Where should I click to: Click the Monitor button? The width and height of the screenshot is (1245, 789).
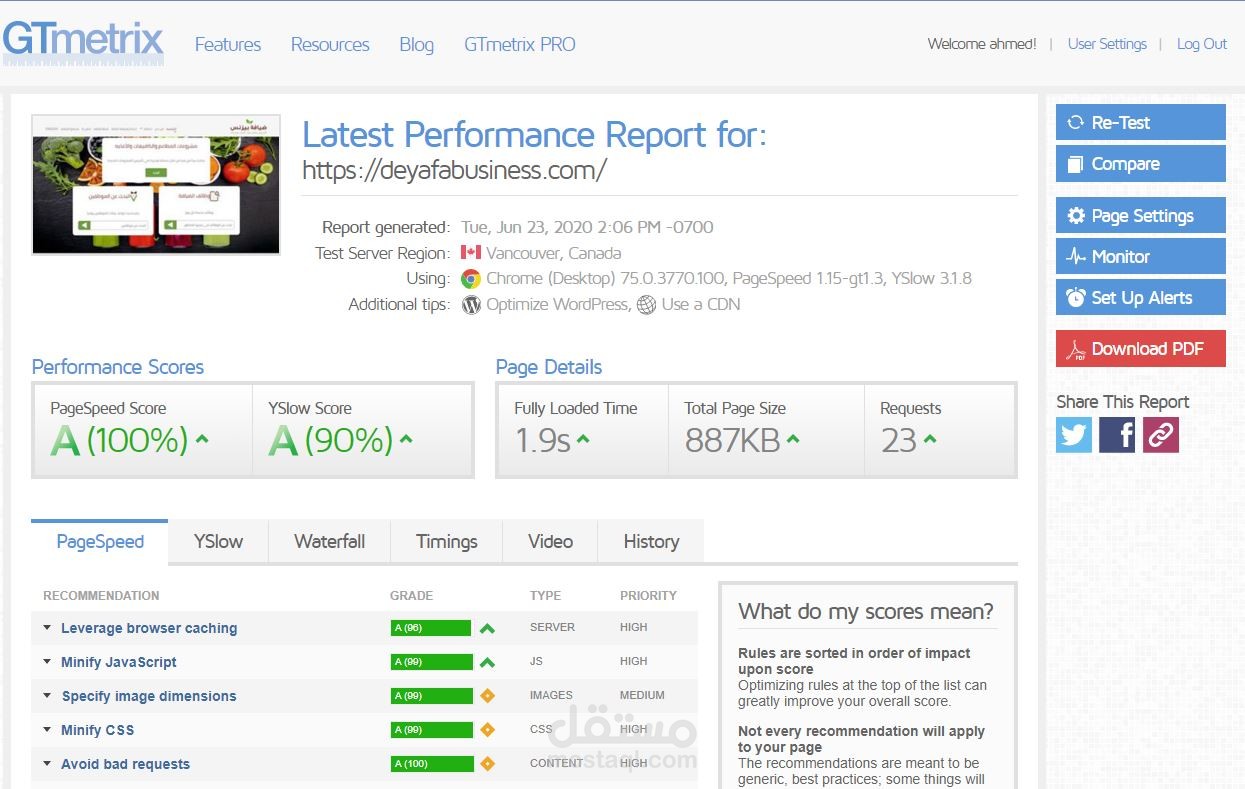click(1140, 256)
